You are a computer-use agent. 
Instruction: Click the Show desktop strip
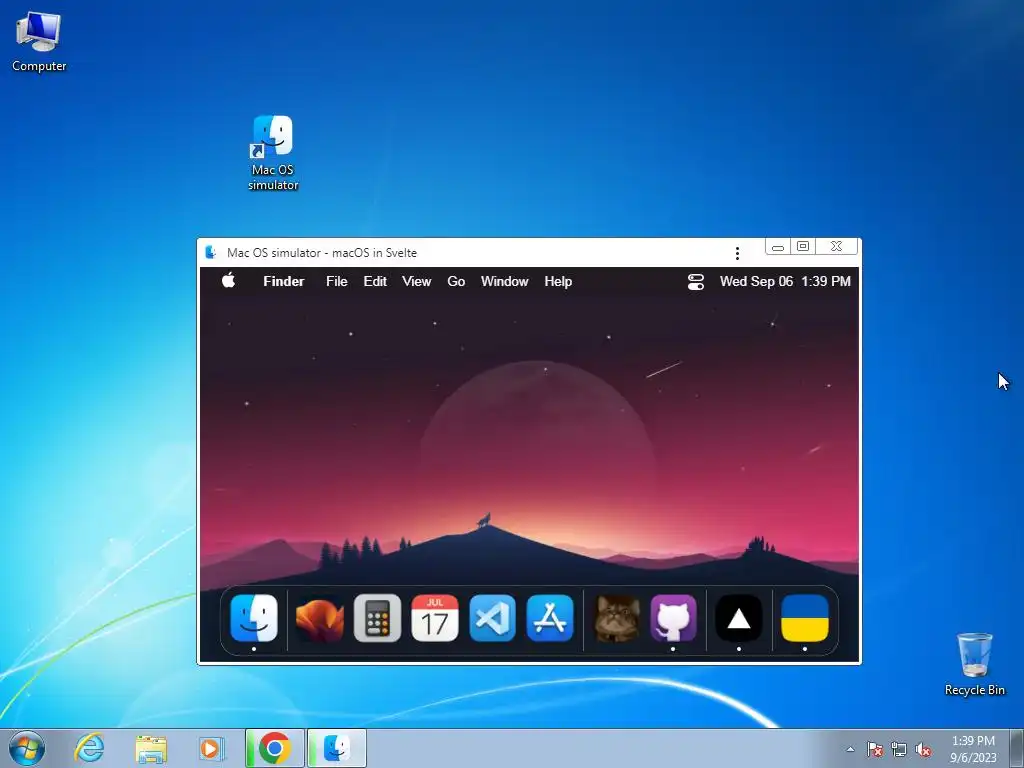pyautogui.click(x=1017, y=748)
